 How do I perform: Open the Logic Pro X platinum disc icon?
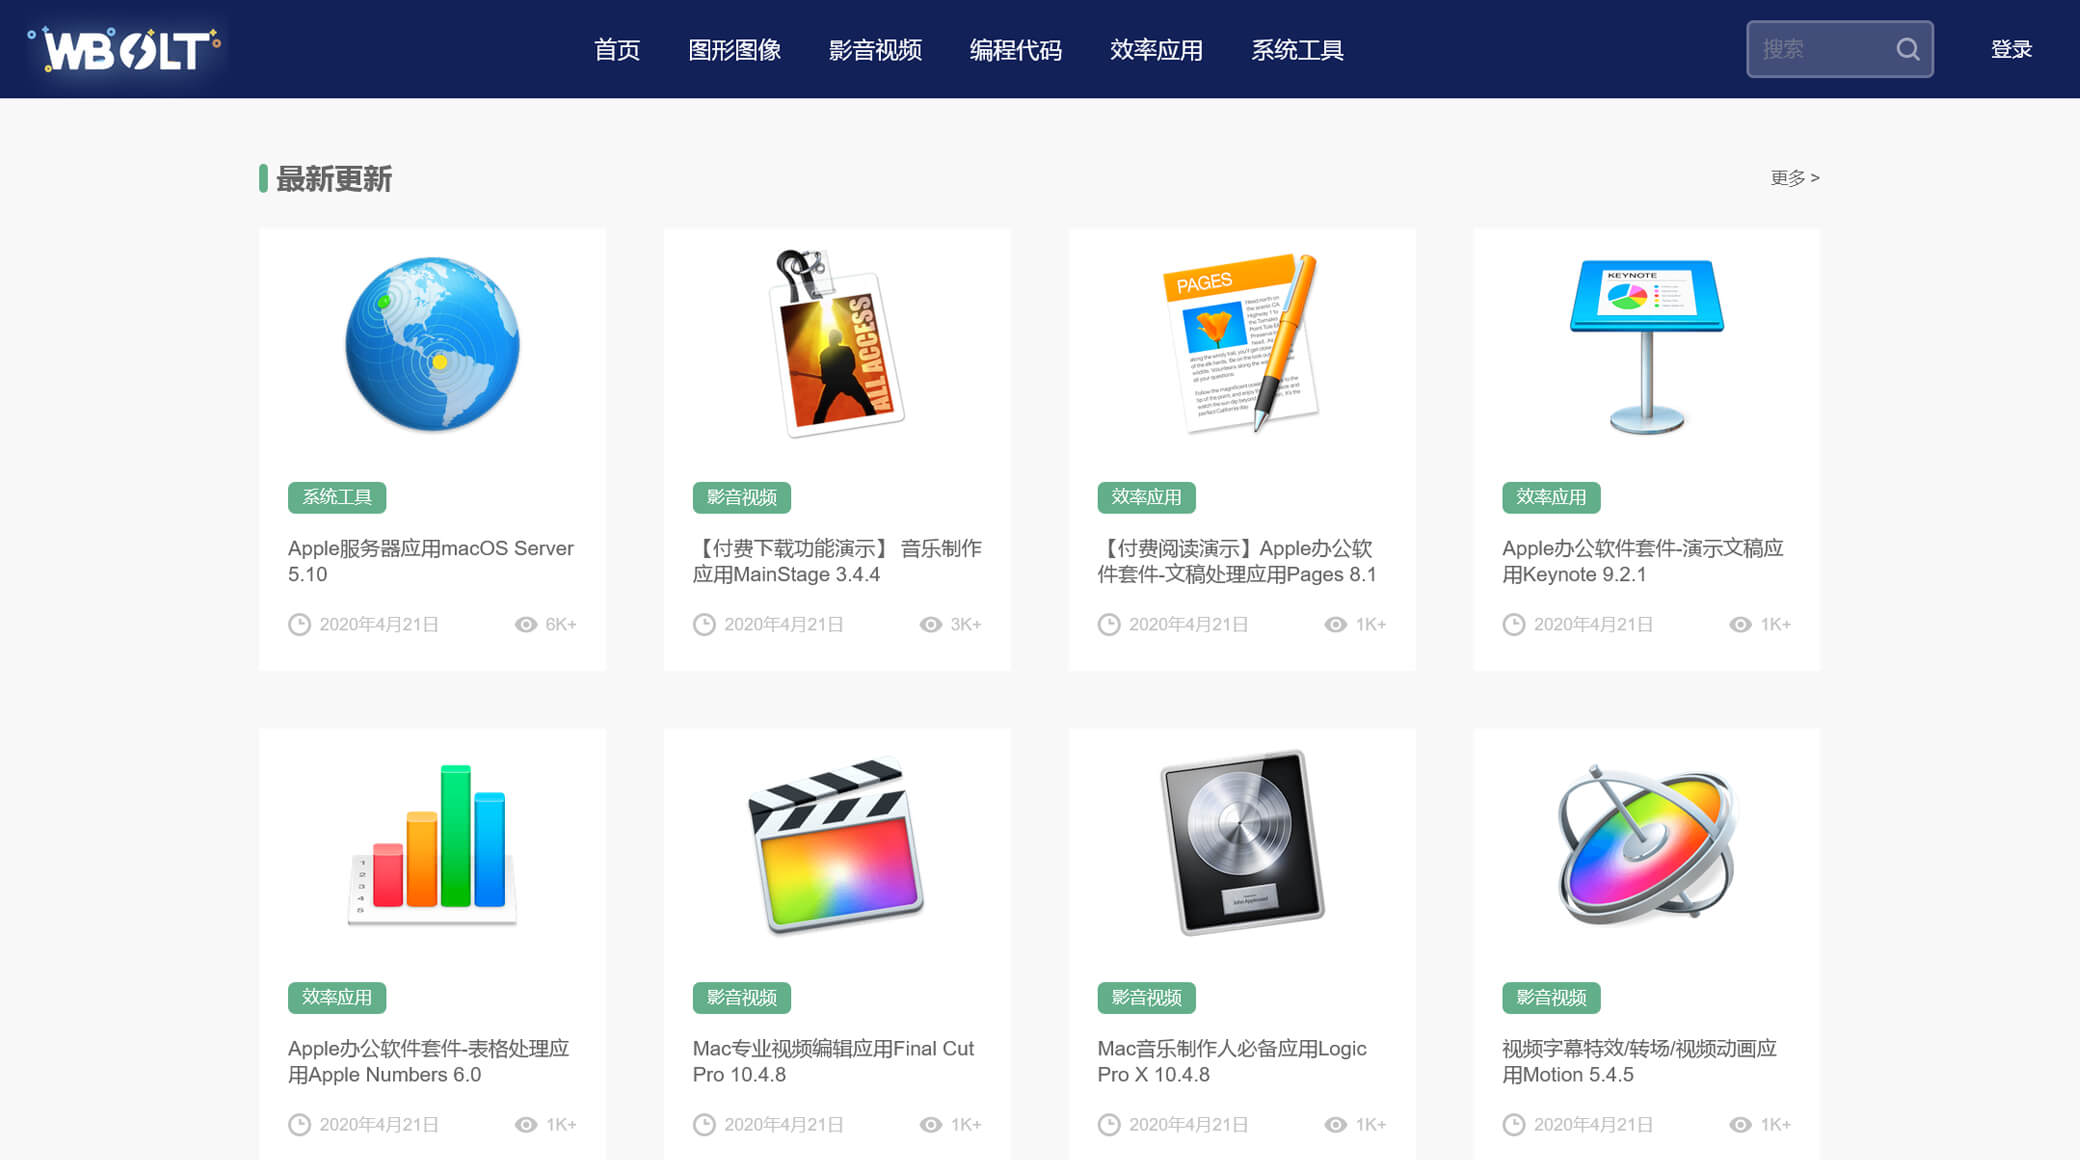(1242, 843)
